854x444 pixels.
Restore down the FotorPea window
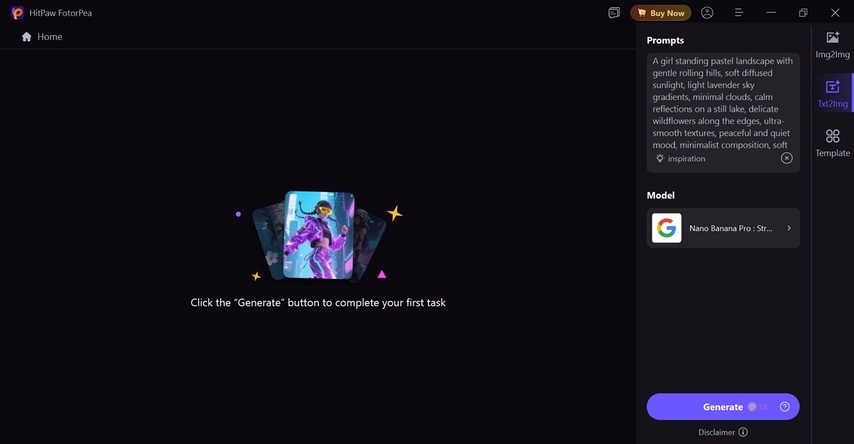[x=803, y=13]
